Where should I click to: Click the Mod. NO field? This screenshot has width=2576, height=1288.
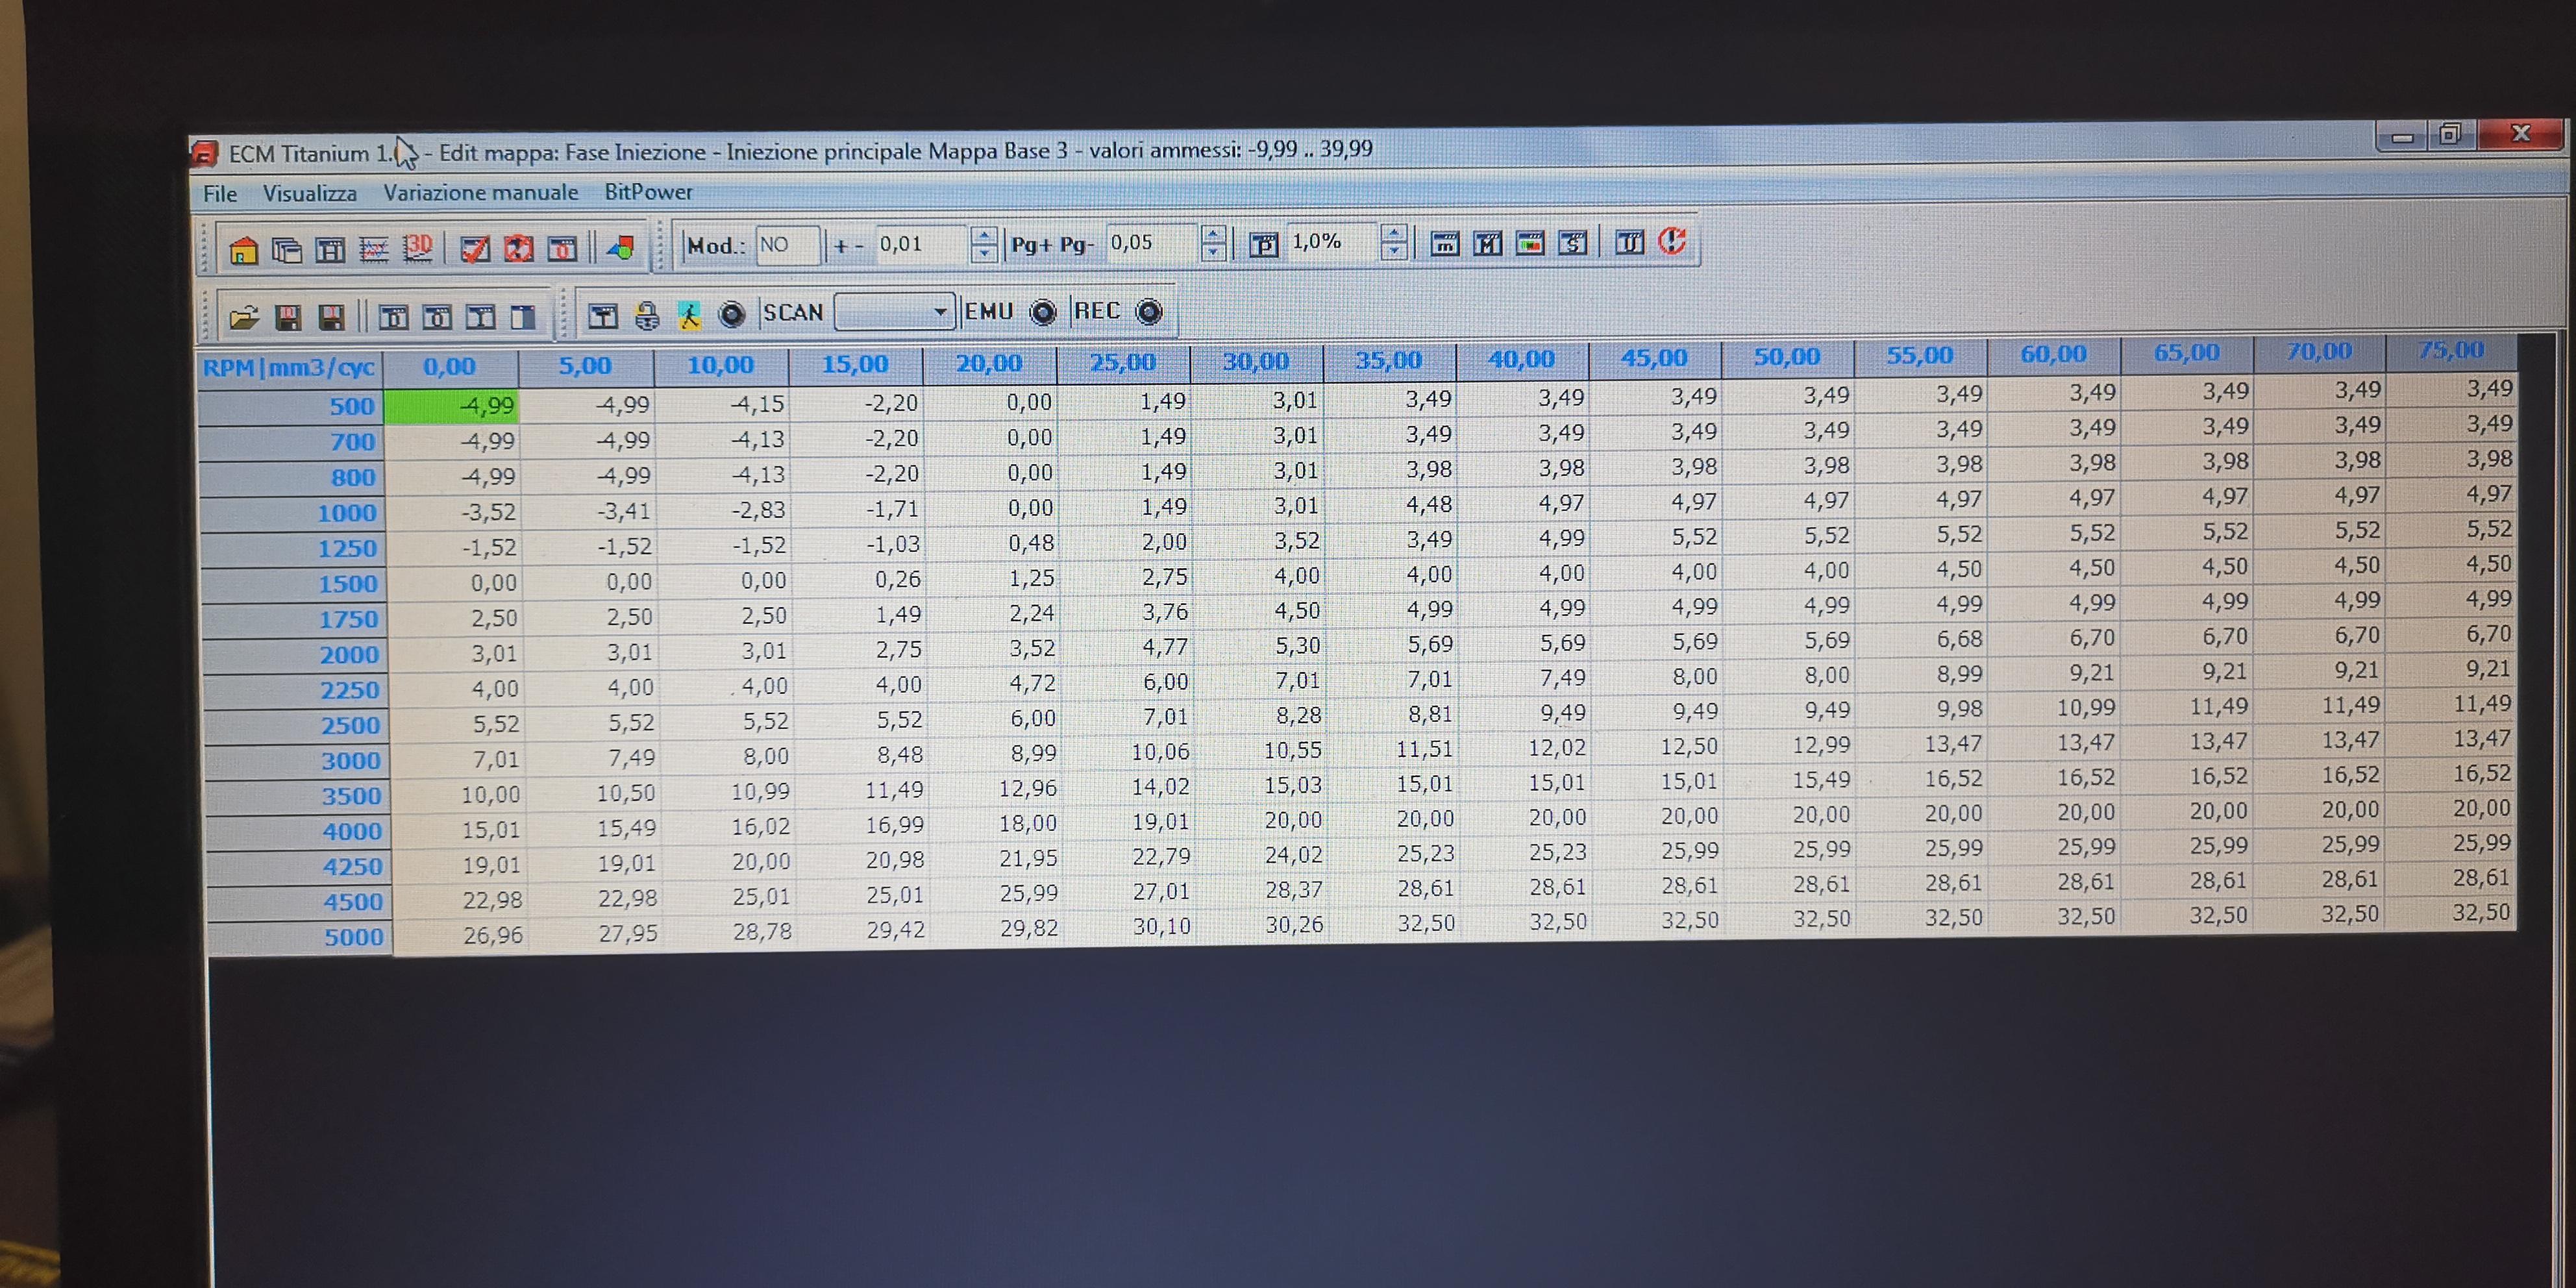787,245
